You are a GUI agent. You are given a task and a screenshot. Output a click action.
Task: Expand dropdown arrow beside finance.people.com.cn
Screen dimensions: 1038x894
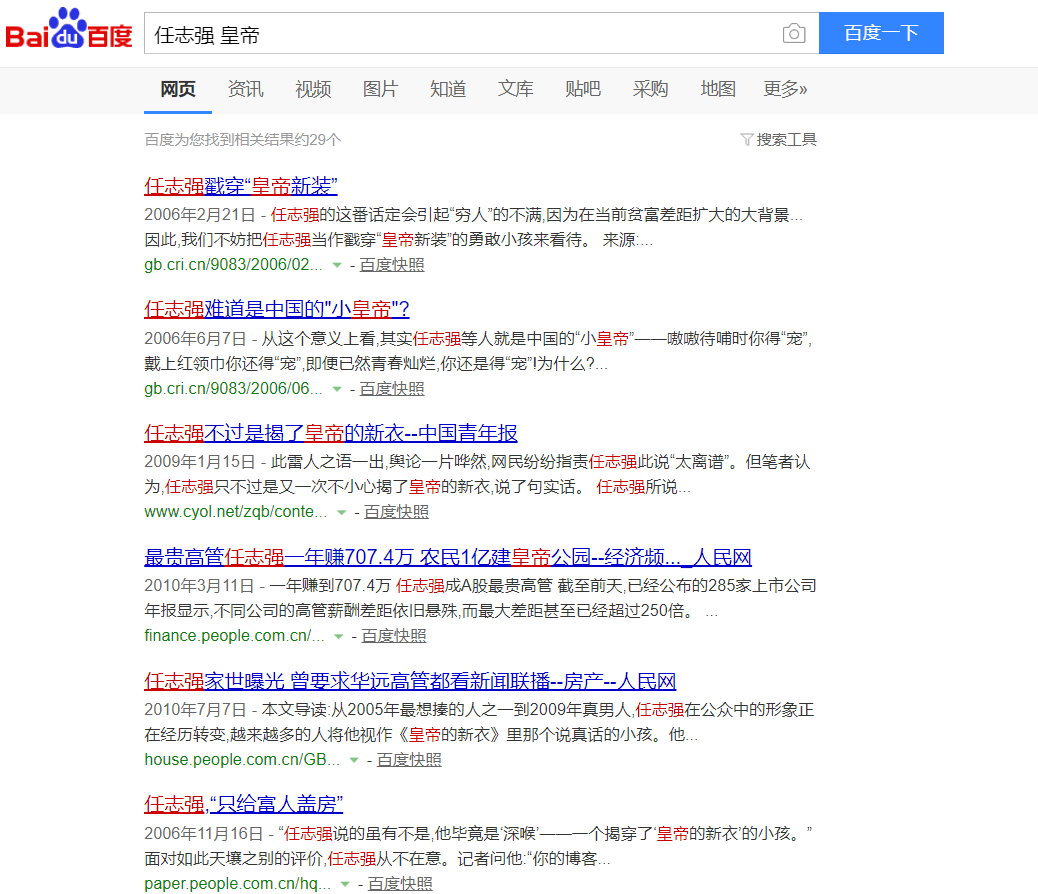coord(339,637)
